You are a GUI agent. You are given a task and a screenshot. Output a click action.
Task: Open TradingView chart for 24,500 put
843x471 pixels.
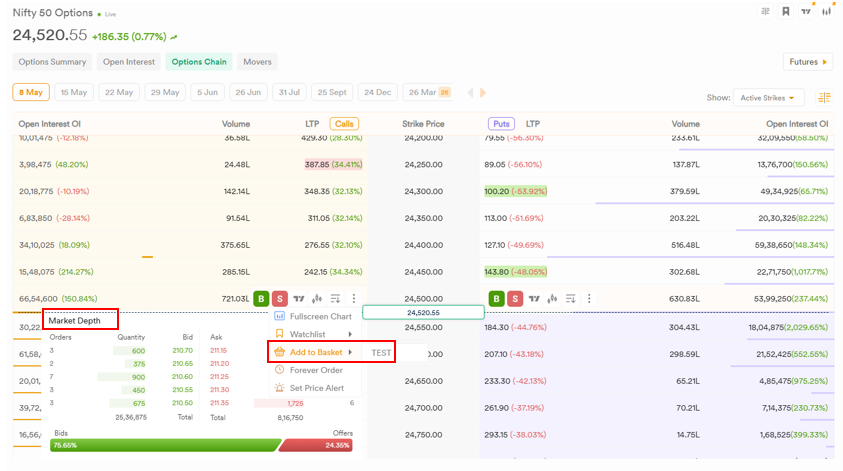[x=534, y=298]
